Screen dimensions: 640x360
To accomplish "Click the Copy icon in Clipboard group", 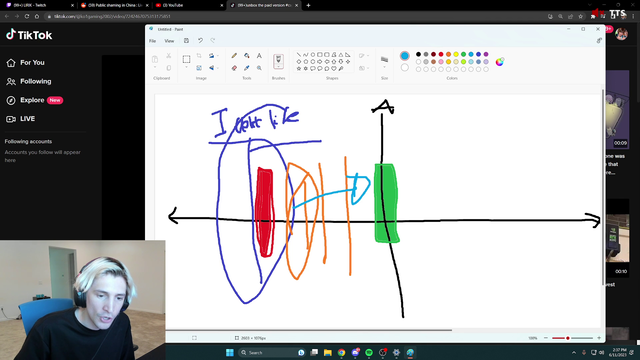I will tap(169, 68).
